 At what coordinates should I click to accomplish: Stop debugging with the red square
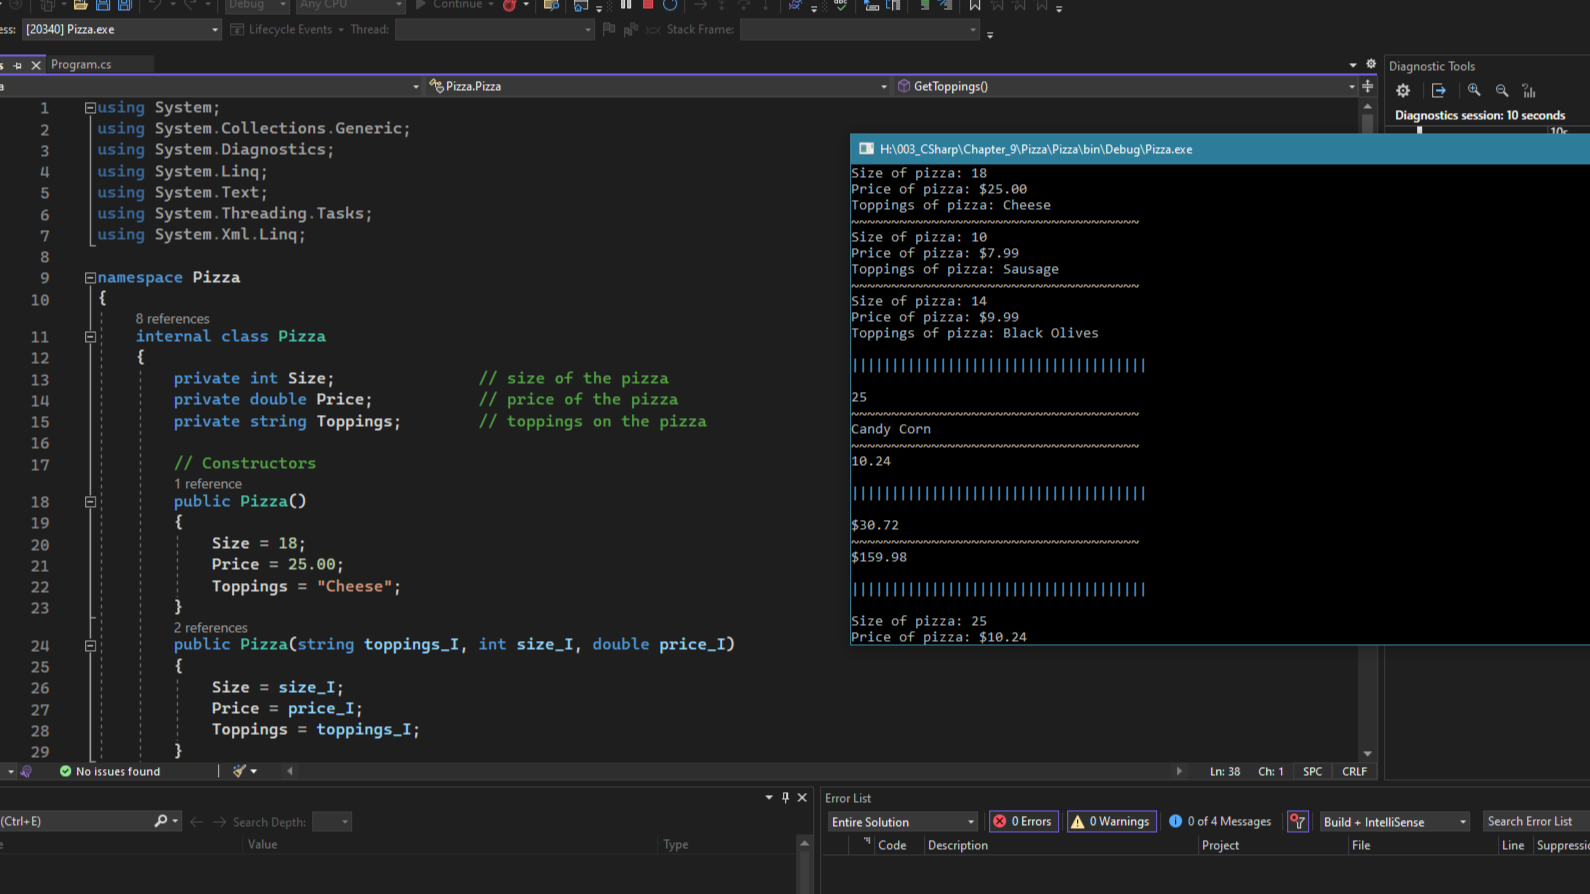(648, 5)
